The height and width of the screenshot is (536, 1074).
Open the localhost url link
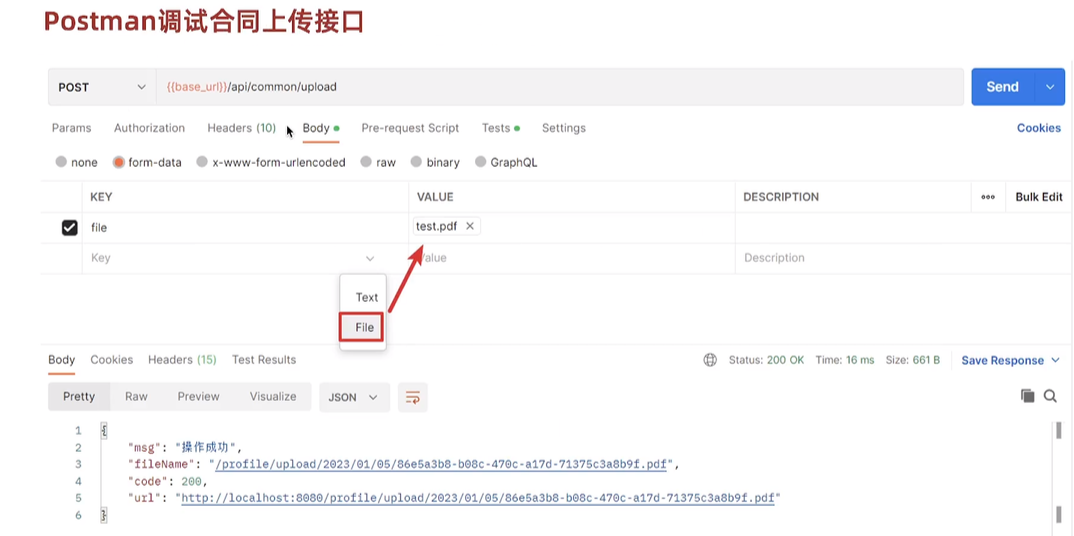click(x=477, y=498)
